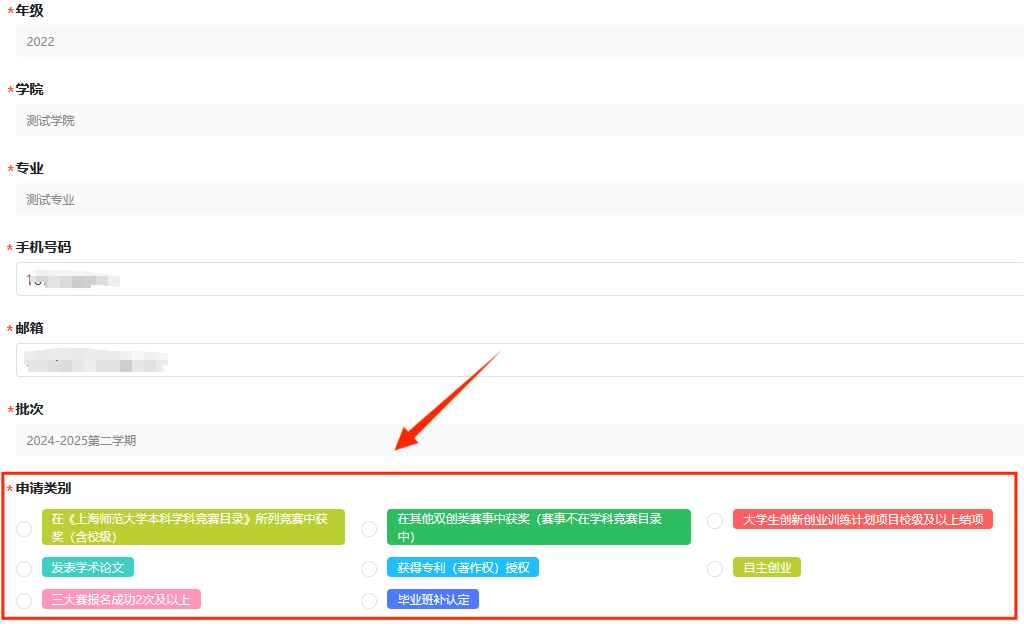Viewport: 1024px width, 630px height.
Task: Choose radio button for 获得专利（著作权）授权
Action: pos(369,568)
